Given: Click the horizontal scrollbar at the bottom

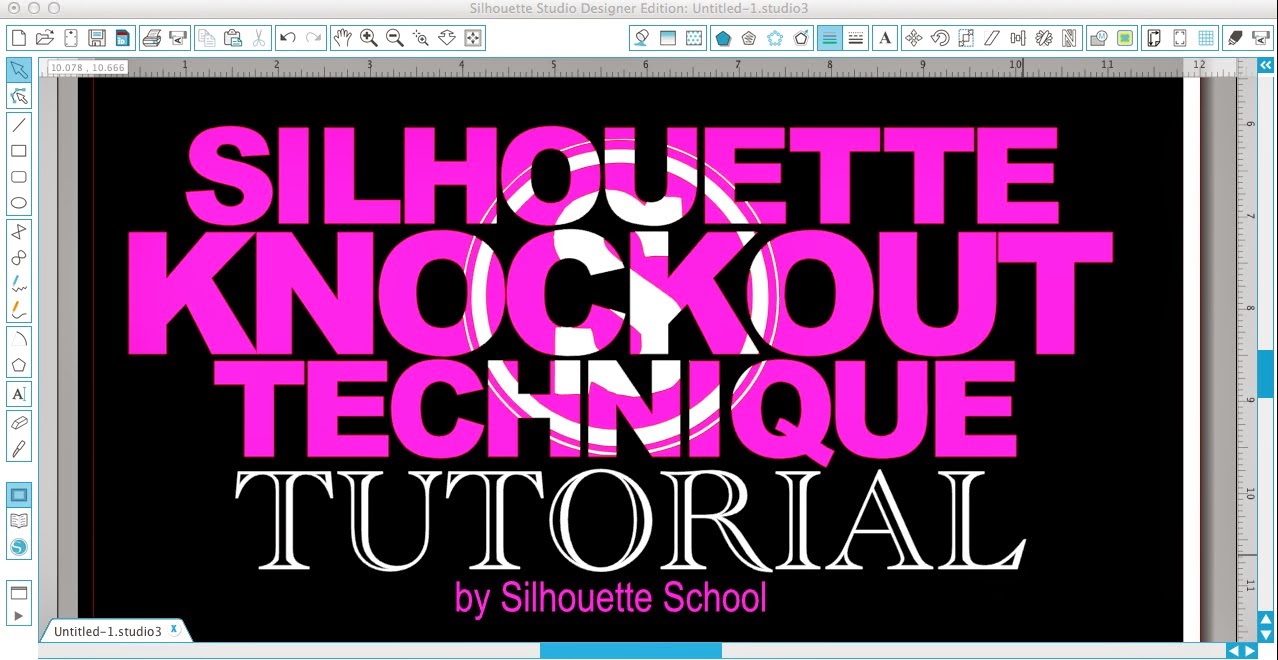Looking at the screenshot, I should point(630,651).
